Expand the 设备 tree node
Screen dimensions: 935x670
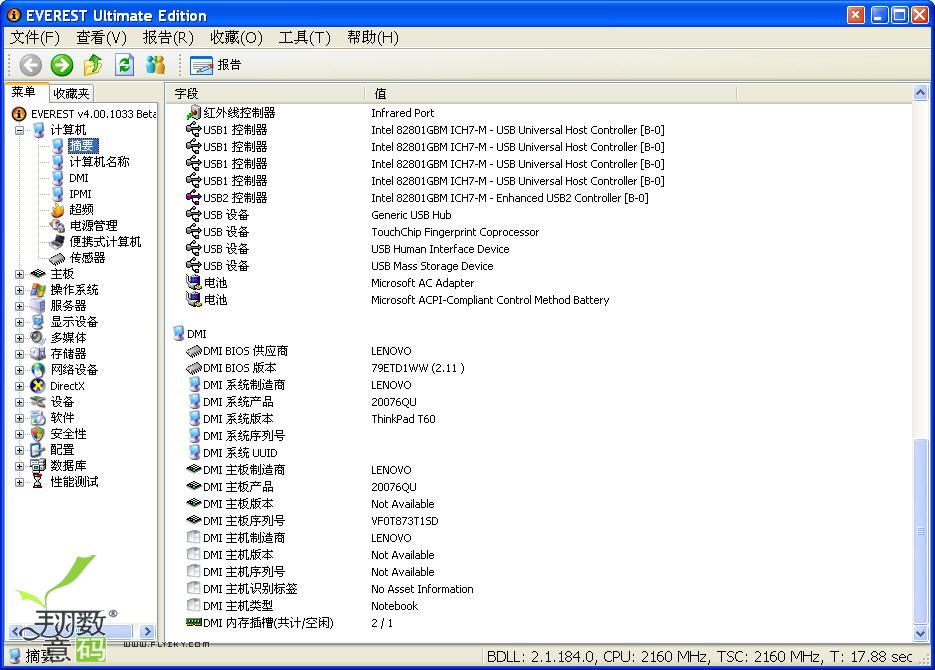coord(20,402)
